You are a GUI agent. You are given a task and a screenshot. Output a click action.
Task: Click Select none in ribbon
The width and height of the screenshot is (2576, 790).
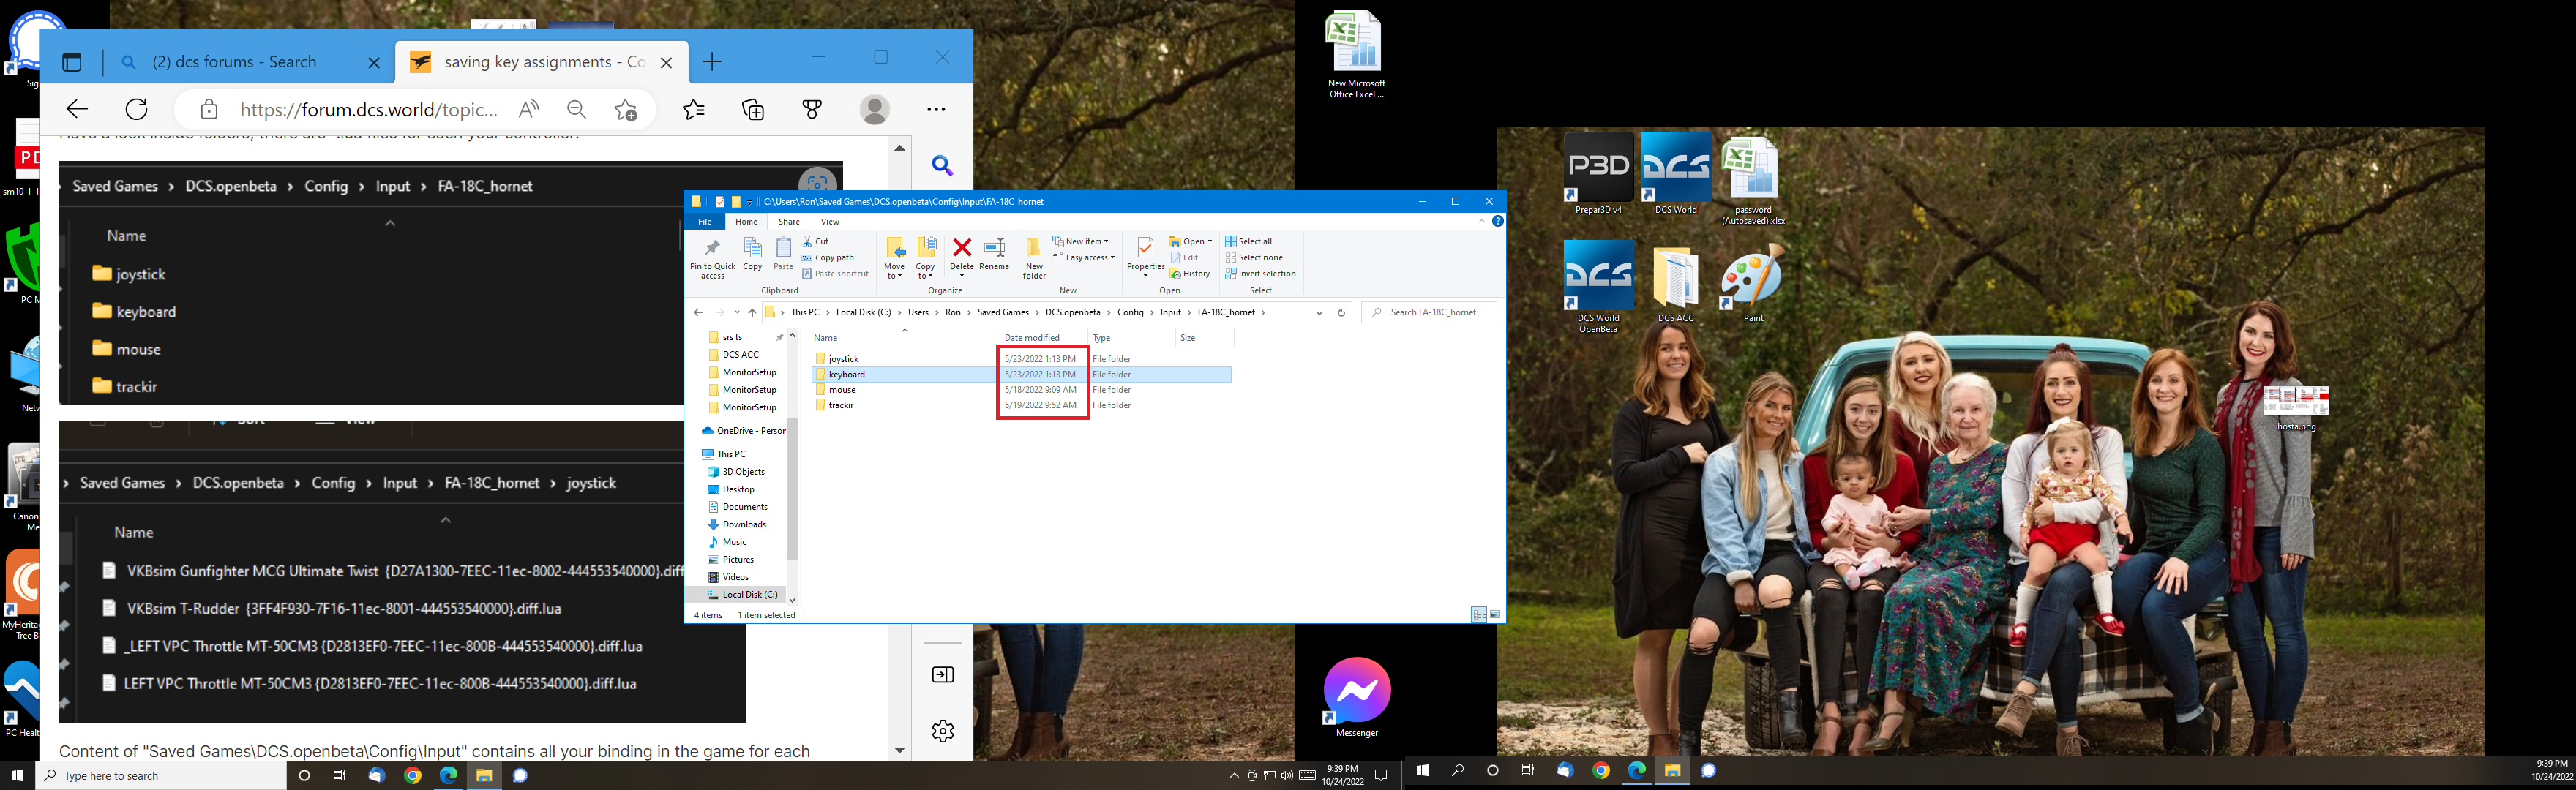click(x=1254, y=257)
